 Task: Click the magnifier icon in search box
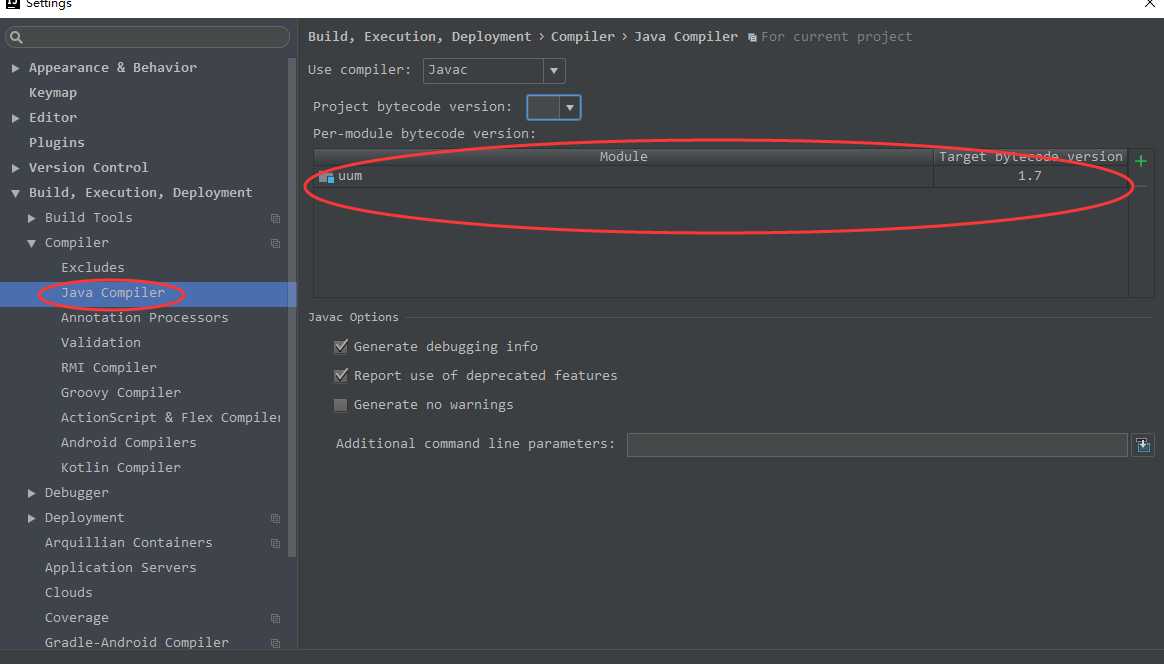click(x=17, y=38)
